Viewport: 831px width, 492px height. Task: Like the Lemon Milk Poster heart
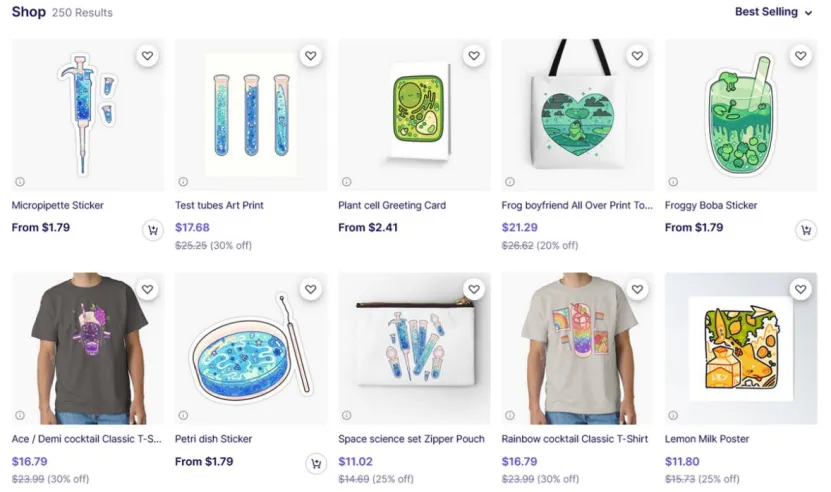click(x=800, y=289)
